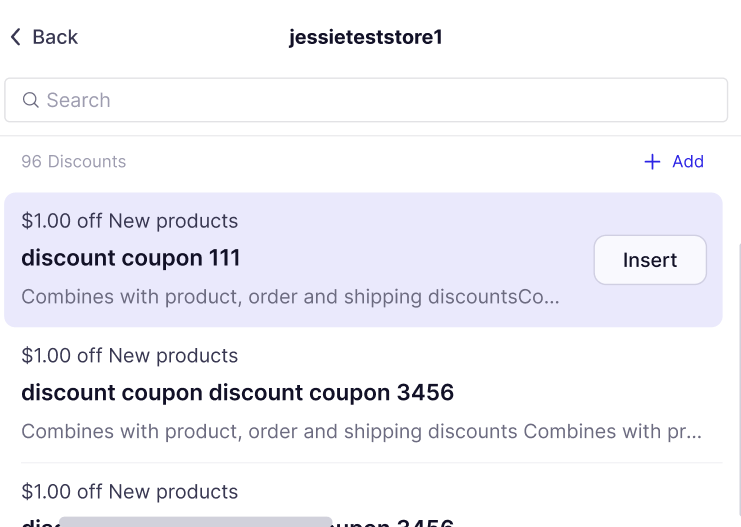Click the jessieteststore1 store title
741x527 pixels.
(366, 37)
